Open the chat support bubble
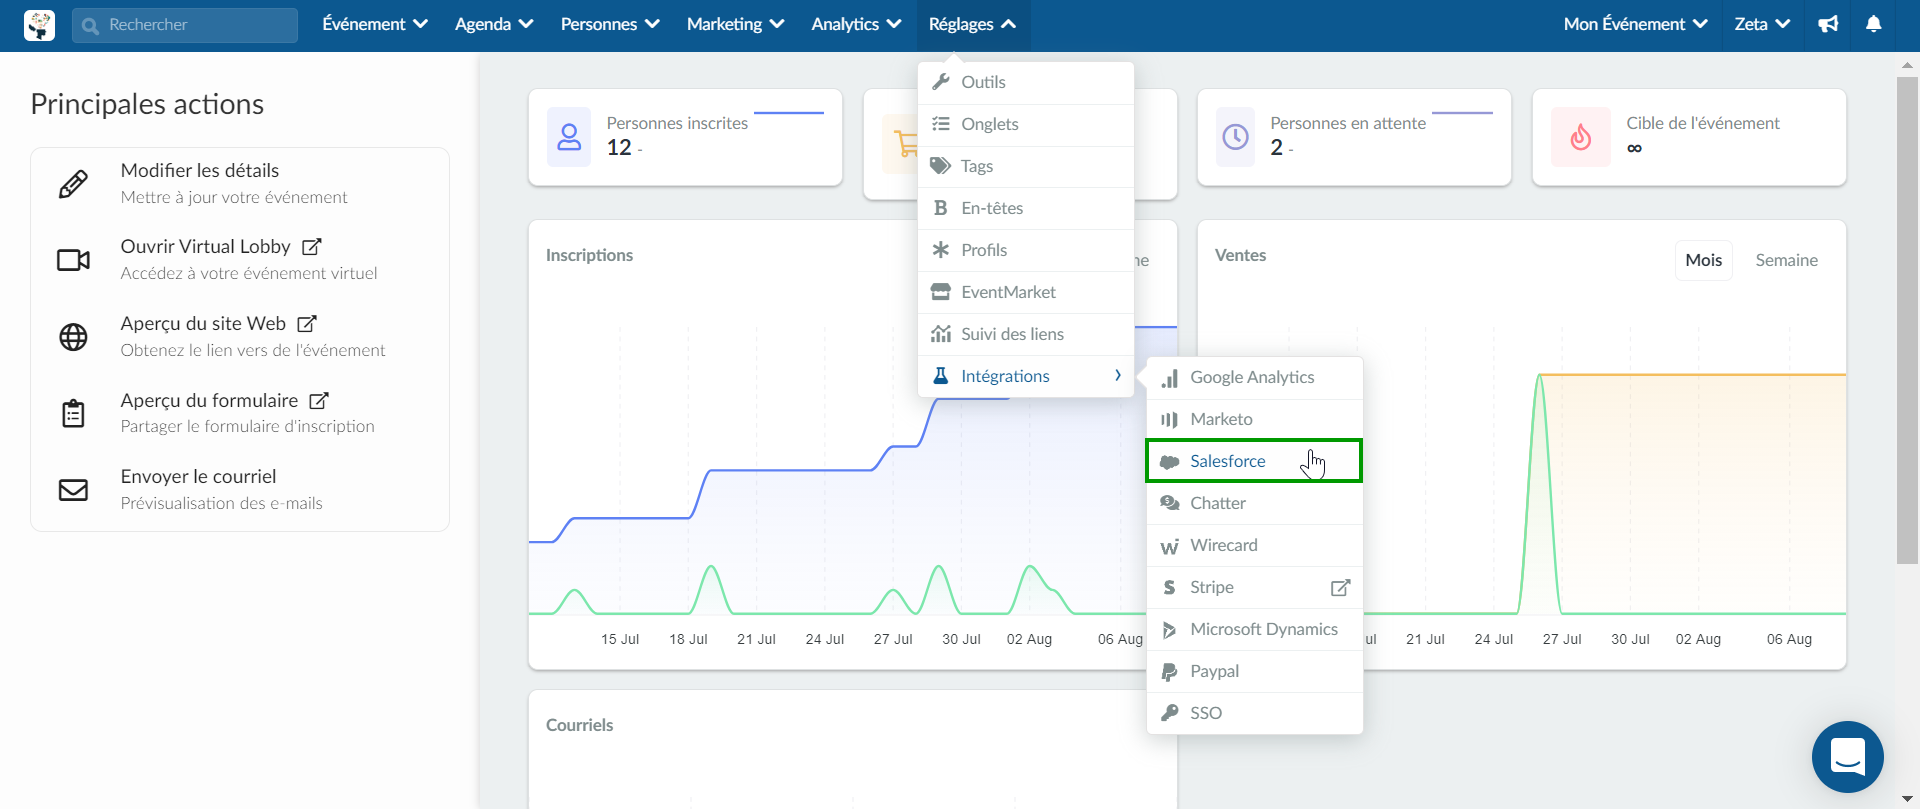1920x809 pixels. pyautogui.click(x=1847, y=757)
